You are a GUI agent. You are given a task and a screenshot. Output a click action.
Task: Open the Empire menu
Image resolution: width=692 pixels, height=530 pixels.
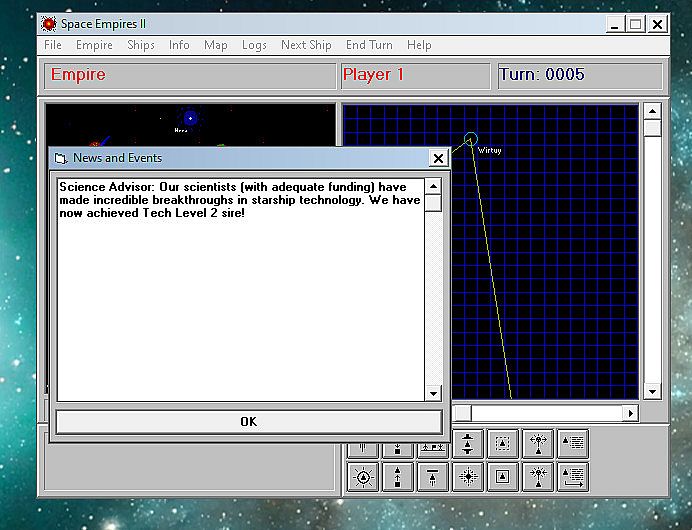point(94,45)
